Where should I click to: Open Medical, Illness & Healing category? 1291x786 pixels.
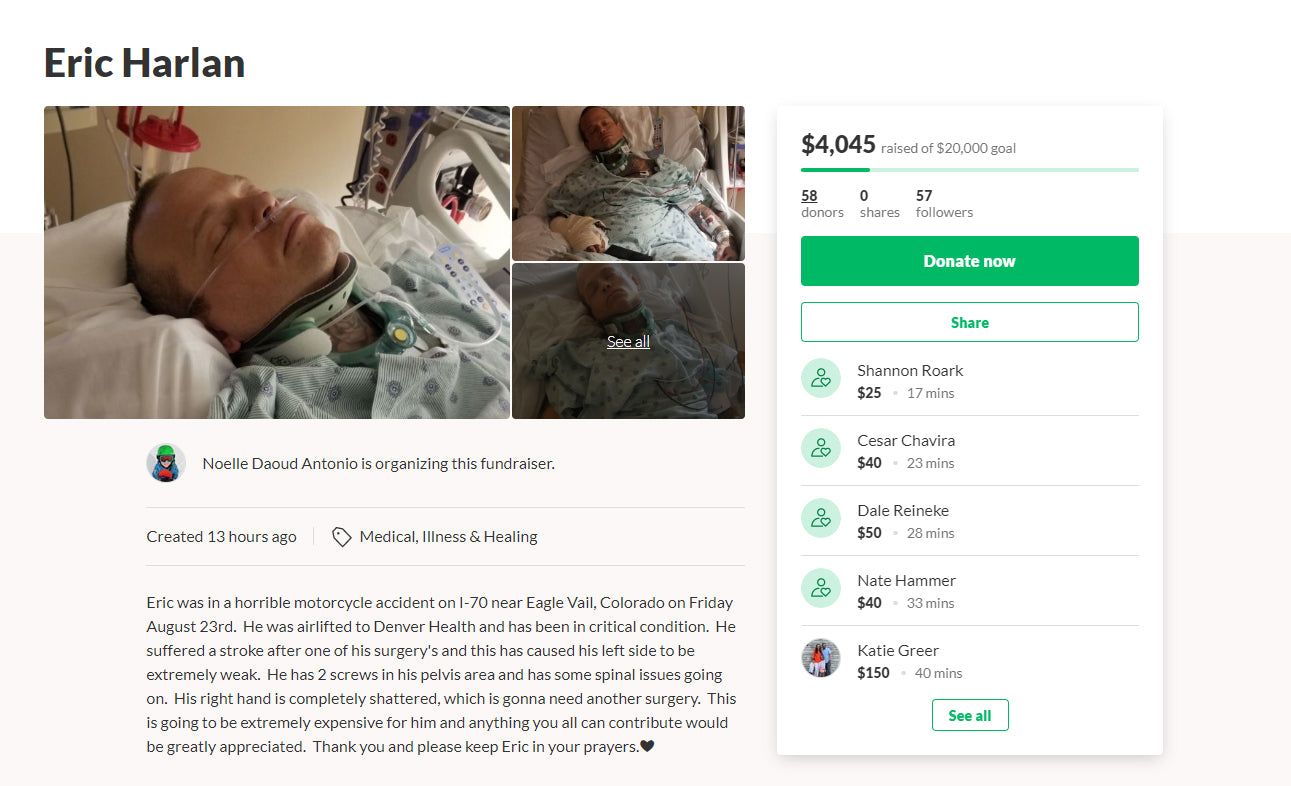click(x=448, y=537)
